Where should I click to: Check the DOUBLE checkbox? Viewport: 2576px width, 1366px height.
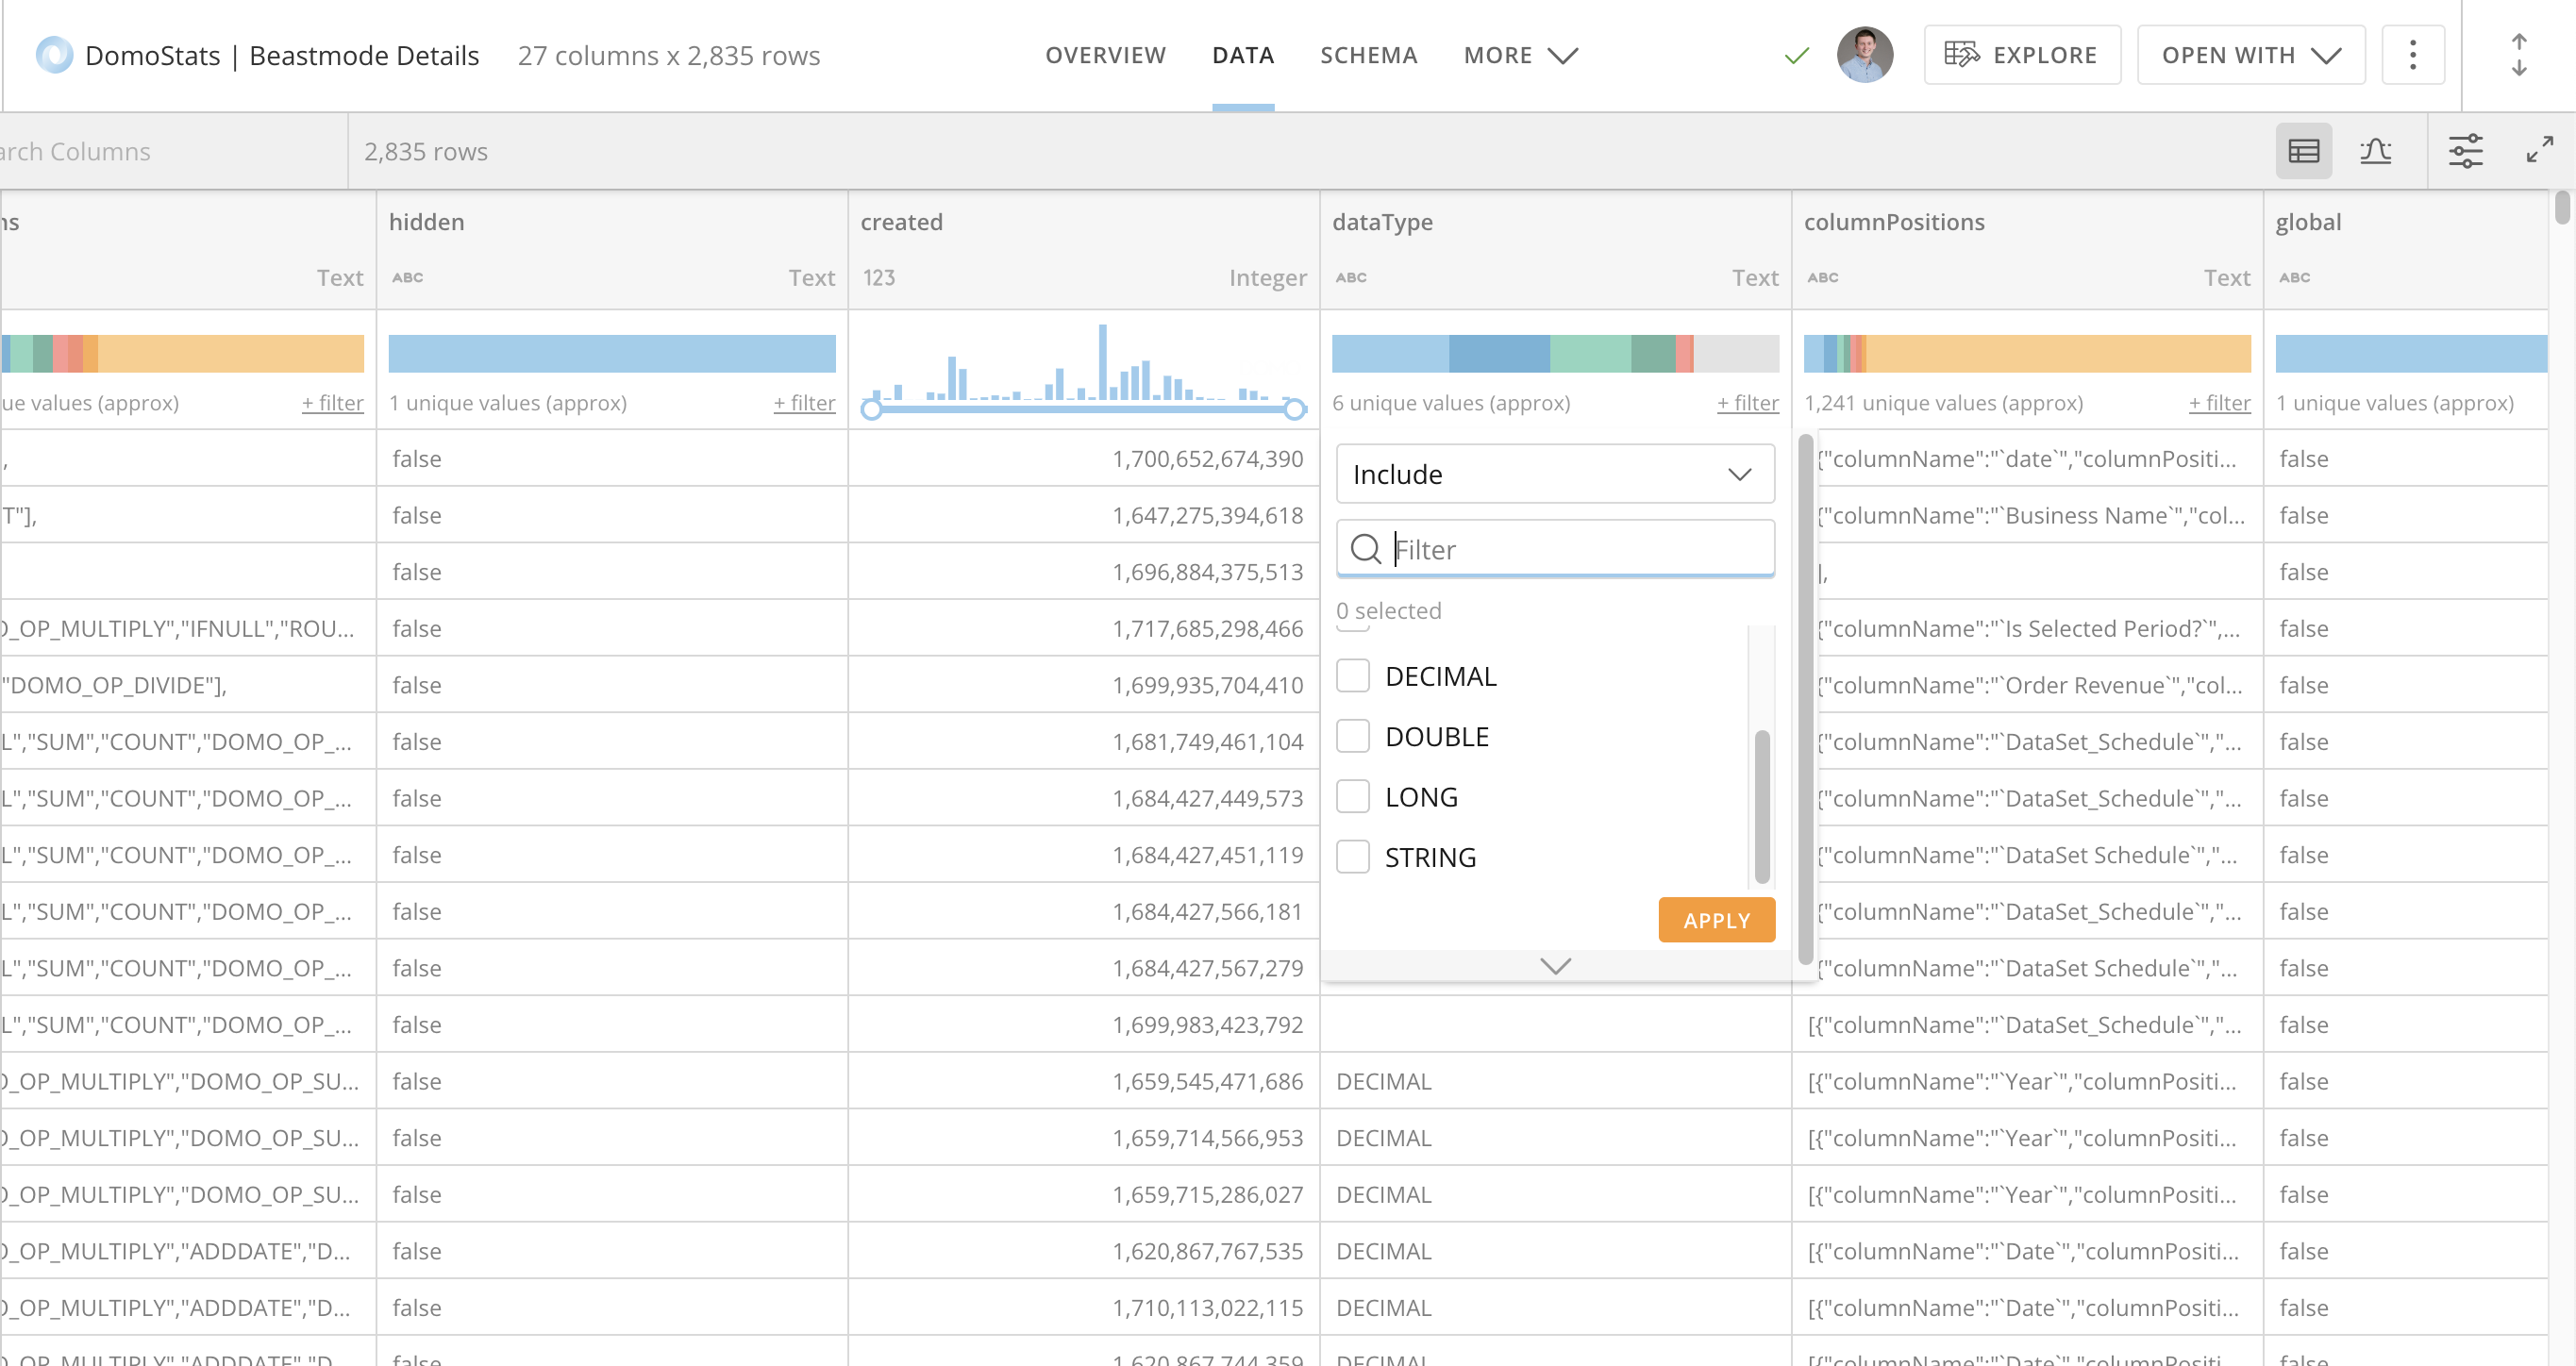pos(1353,736)
